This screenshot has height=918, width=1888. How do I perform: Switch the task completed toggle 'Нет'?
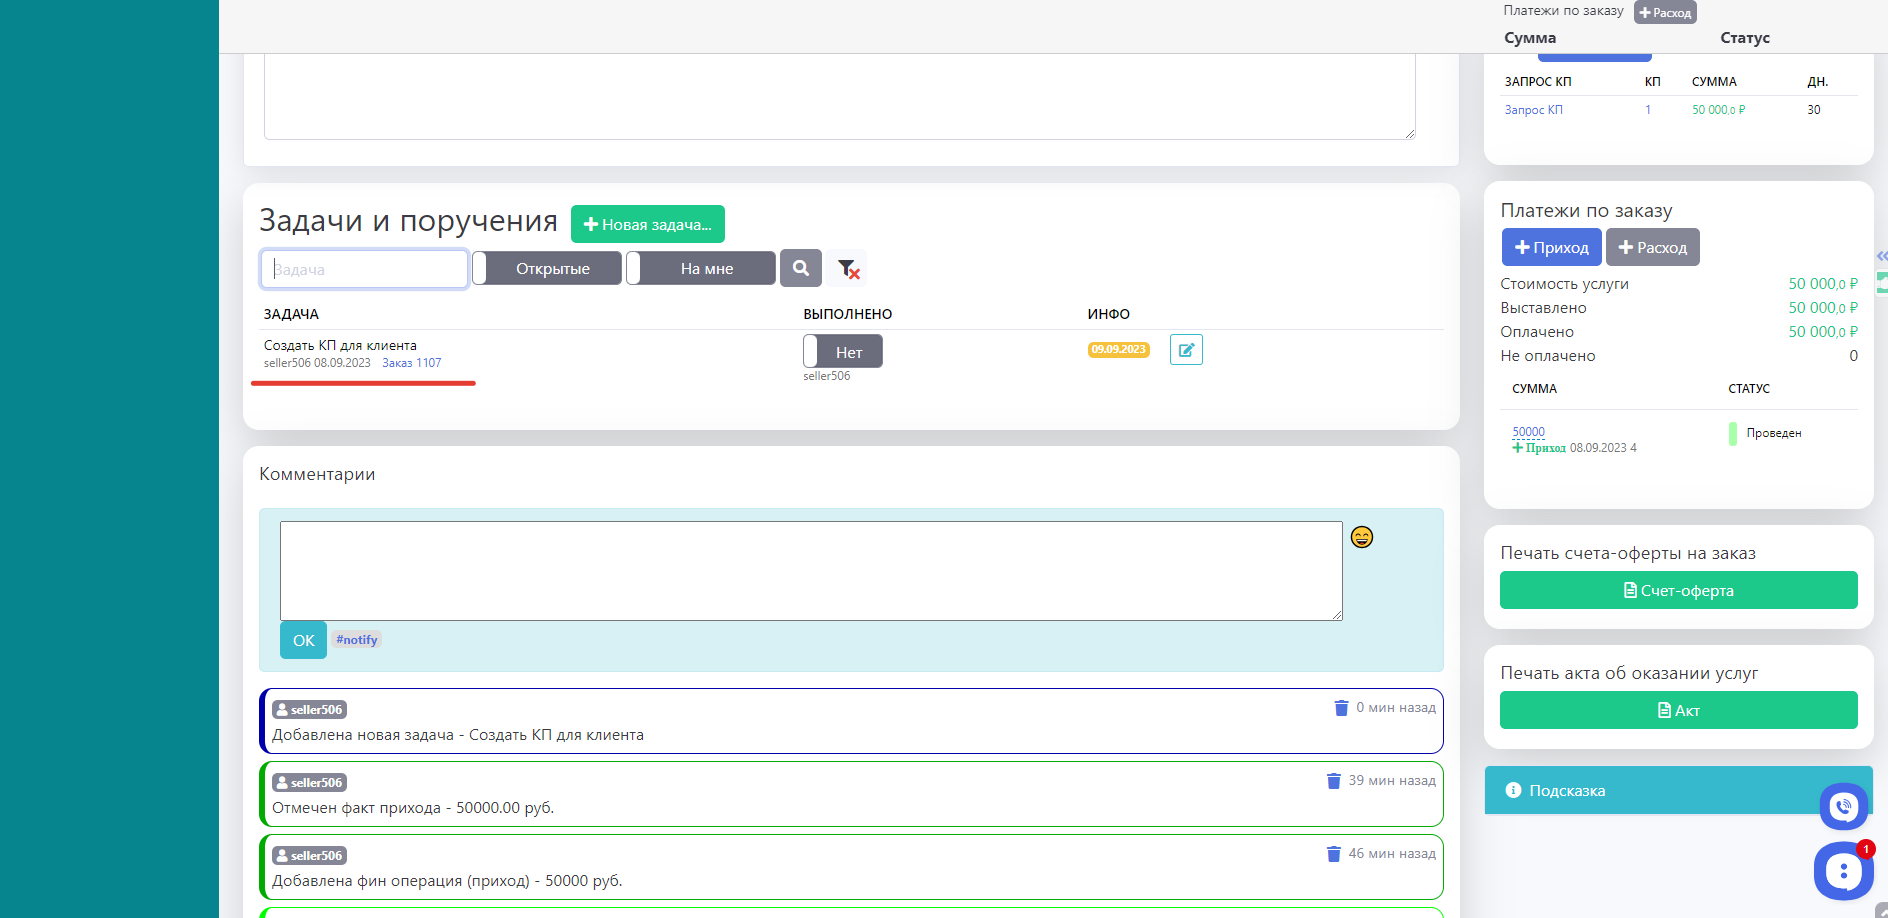point(842,352)
